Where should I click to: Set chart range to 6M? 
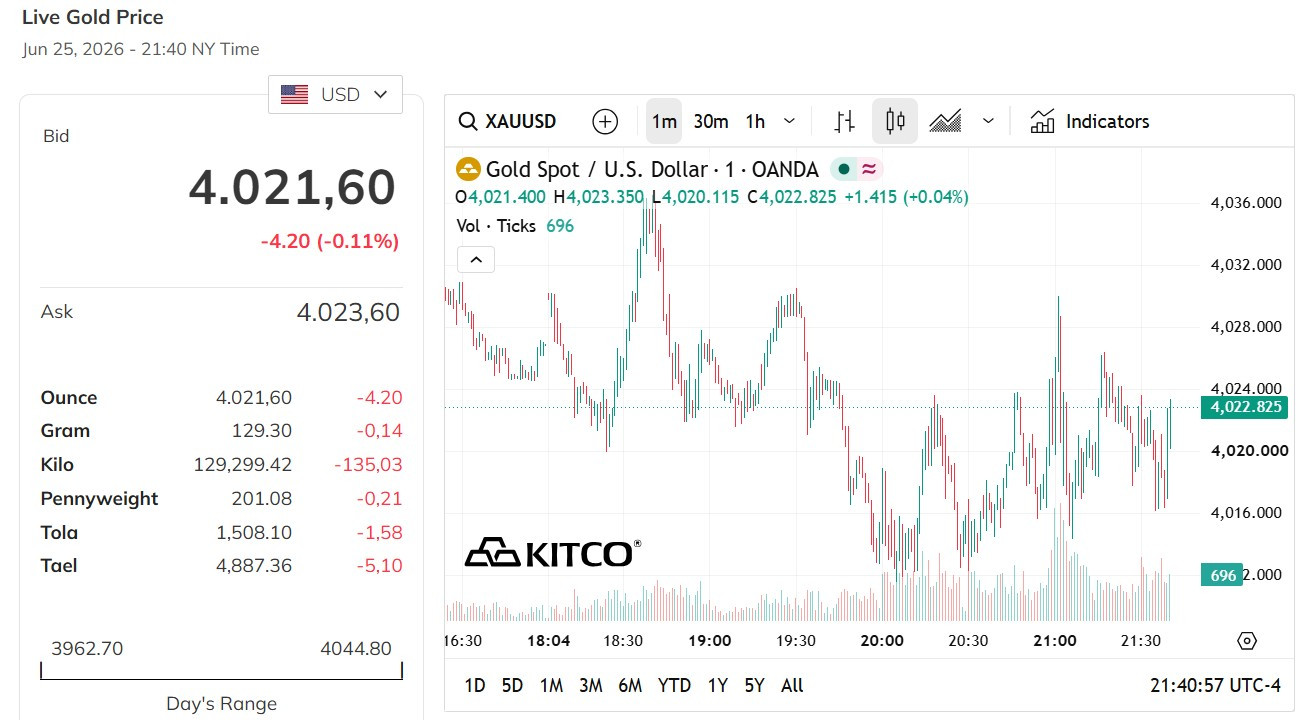click(x=630, y=685)
